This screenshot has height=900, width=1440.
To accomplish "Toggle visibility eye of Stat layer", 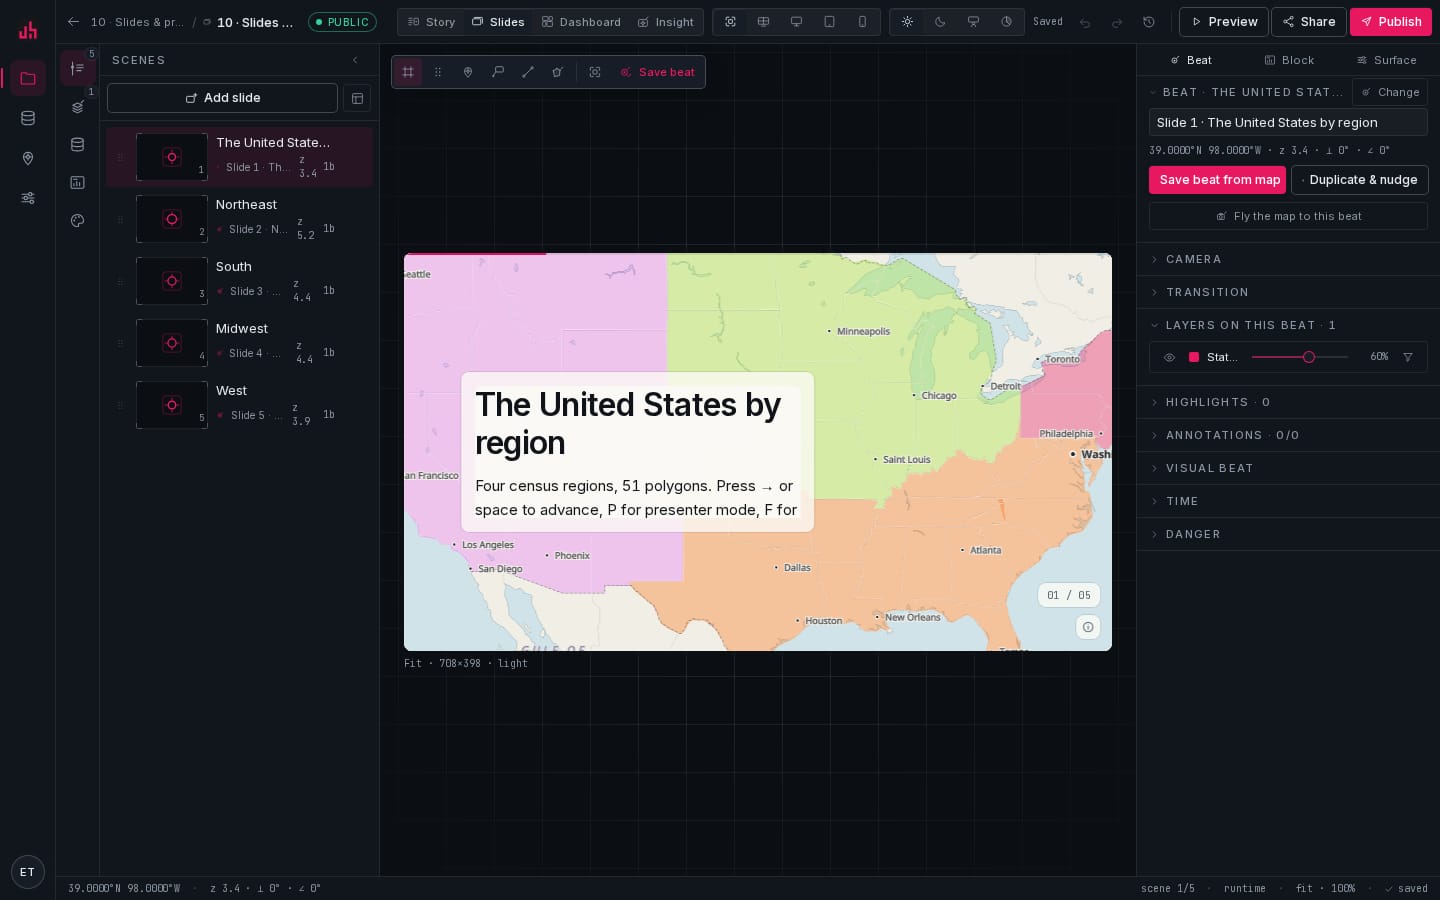I will click(1169, 357).
